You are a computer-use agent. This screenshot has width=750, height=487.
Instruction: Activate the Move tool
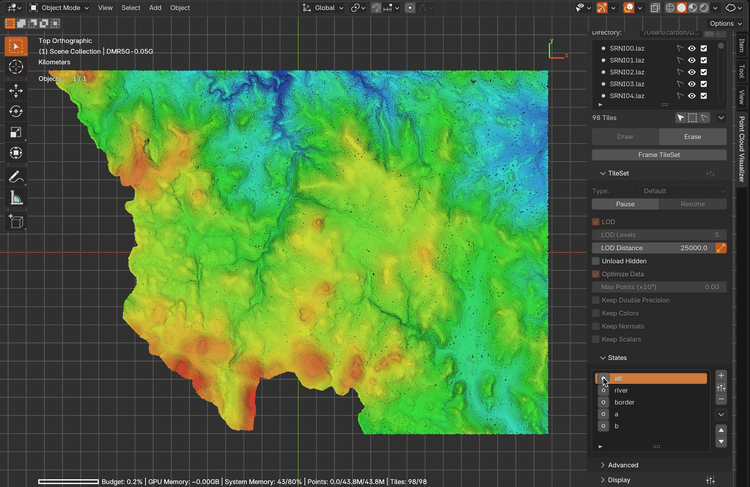pyautogui.click(x=16, y=90)
